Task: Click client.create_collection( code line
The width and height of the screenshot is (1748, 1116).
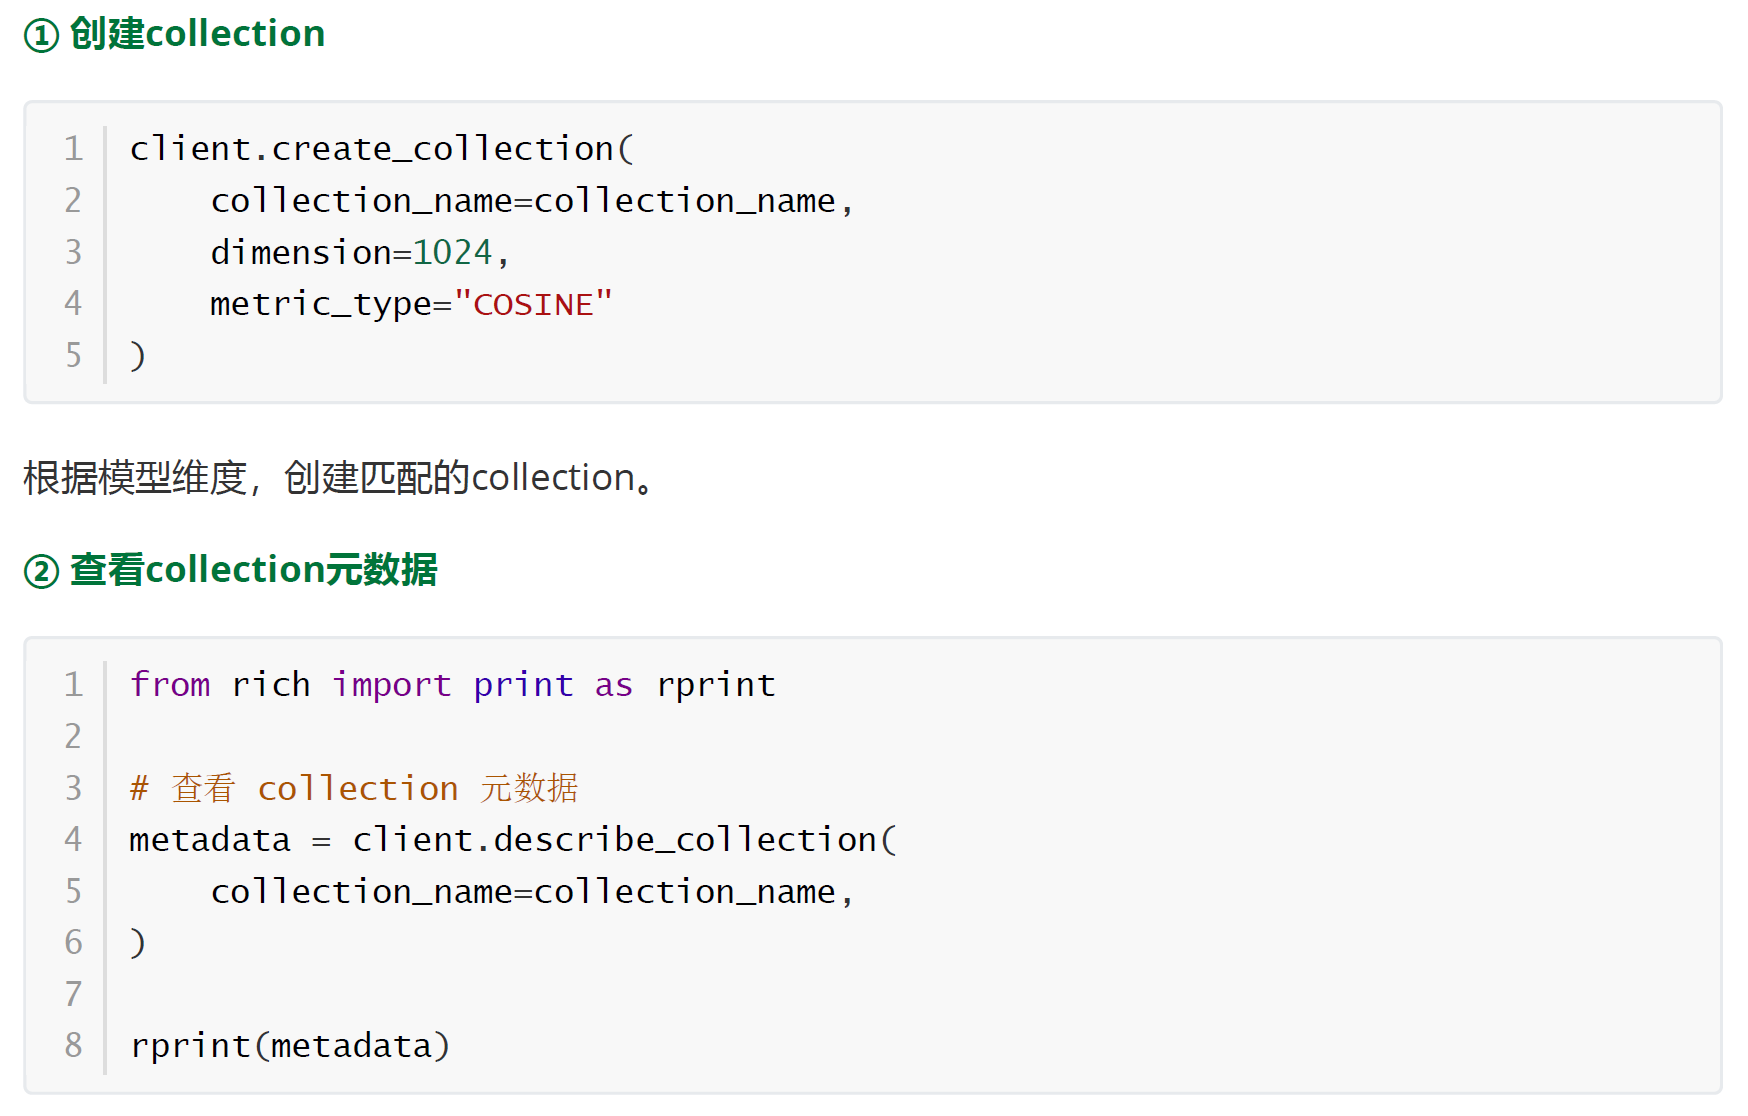Action: tap(382, 149)
